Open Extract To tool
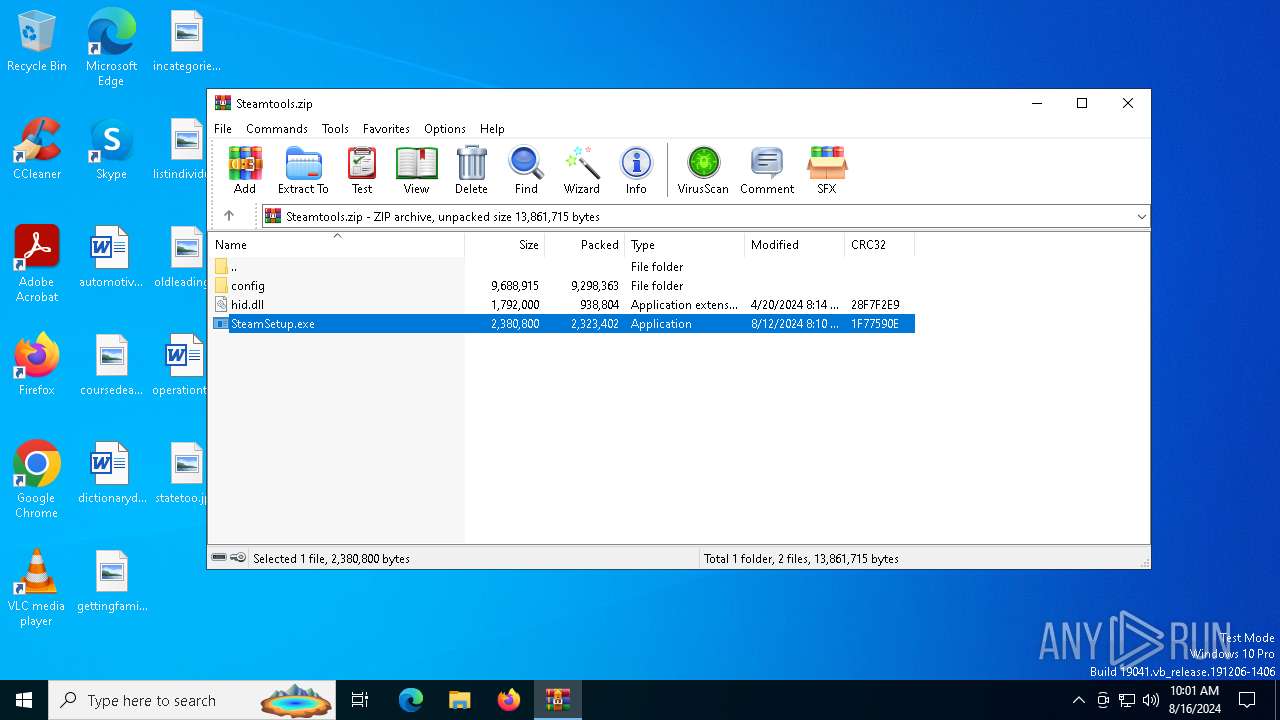The image size is (1280, 720). [x=303, y=170]
